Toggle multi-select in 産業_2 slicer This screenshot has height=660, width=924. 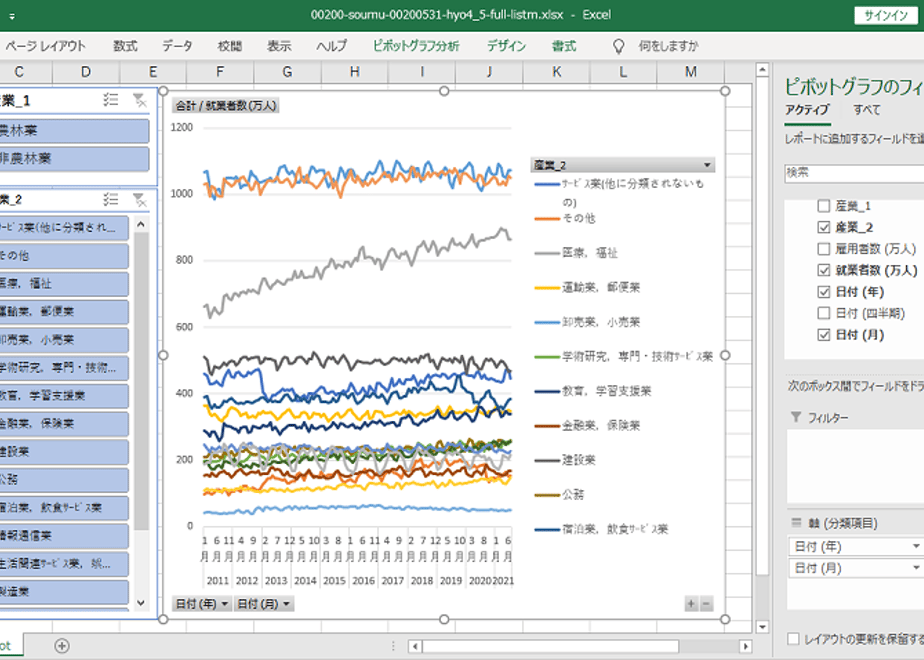pyautogui.click(x=110, y=199)
